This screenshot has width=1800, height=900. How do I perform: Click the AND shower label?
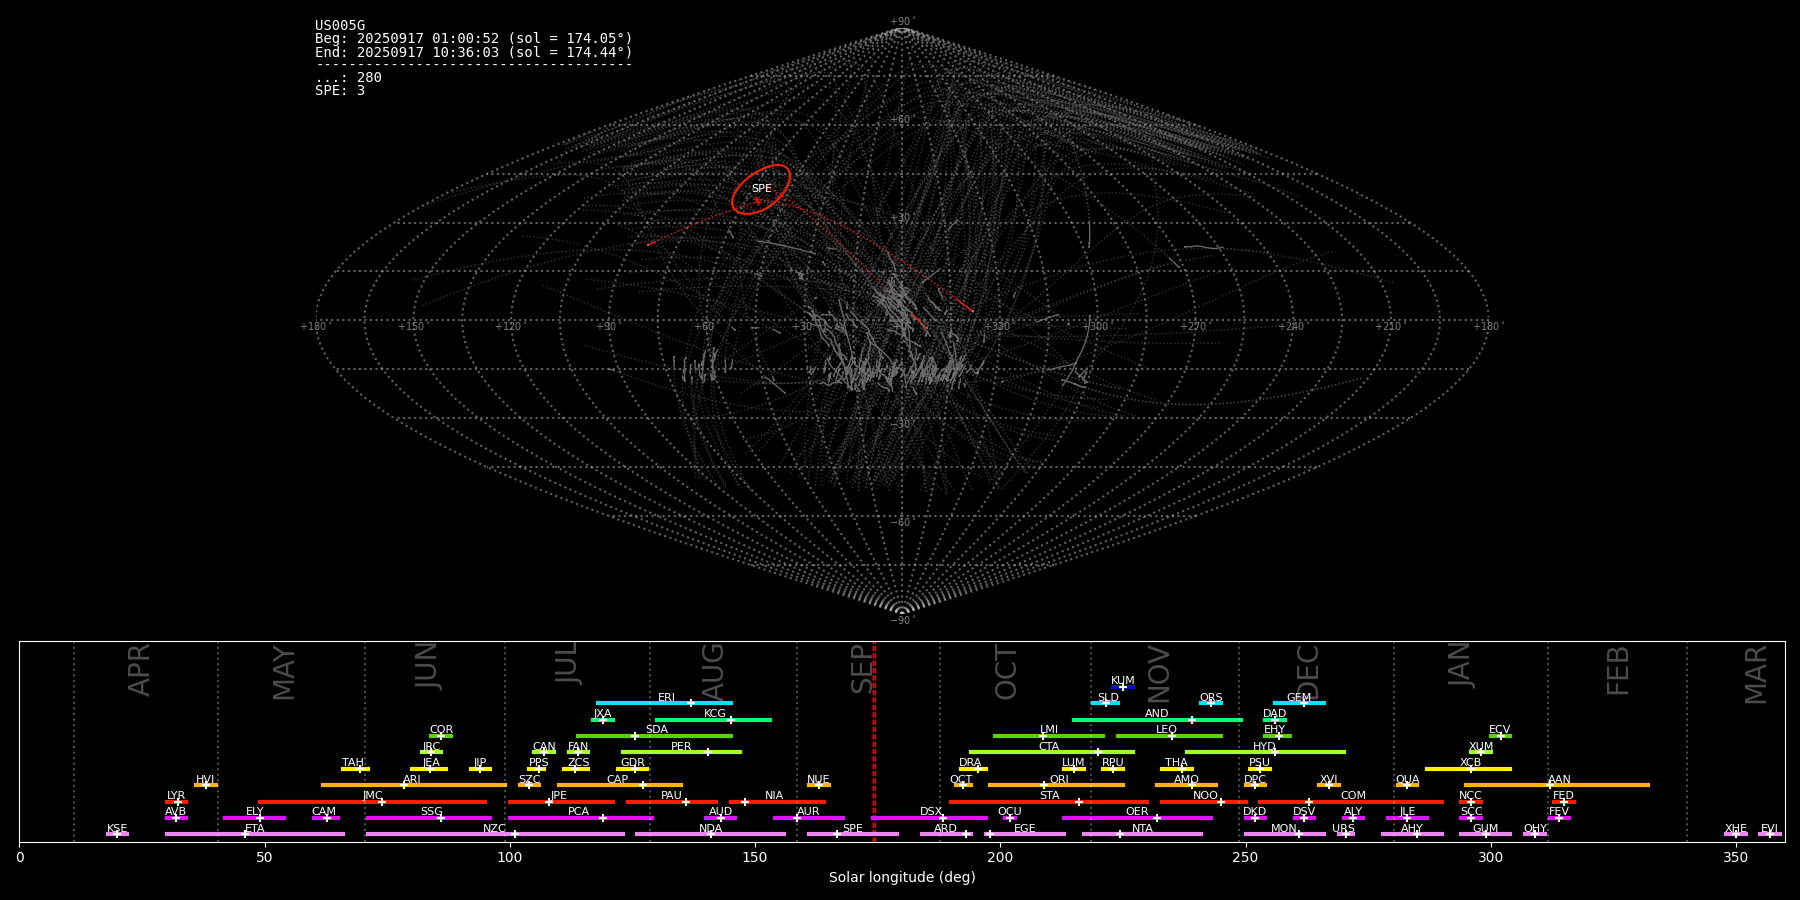click(1157, 714)
